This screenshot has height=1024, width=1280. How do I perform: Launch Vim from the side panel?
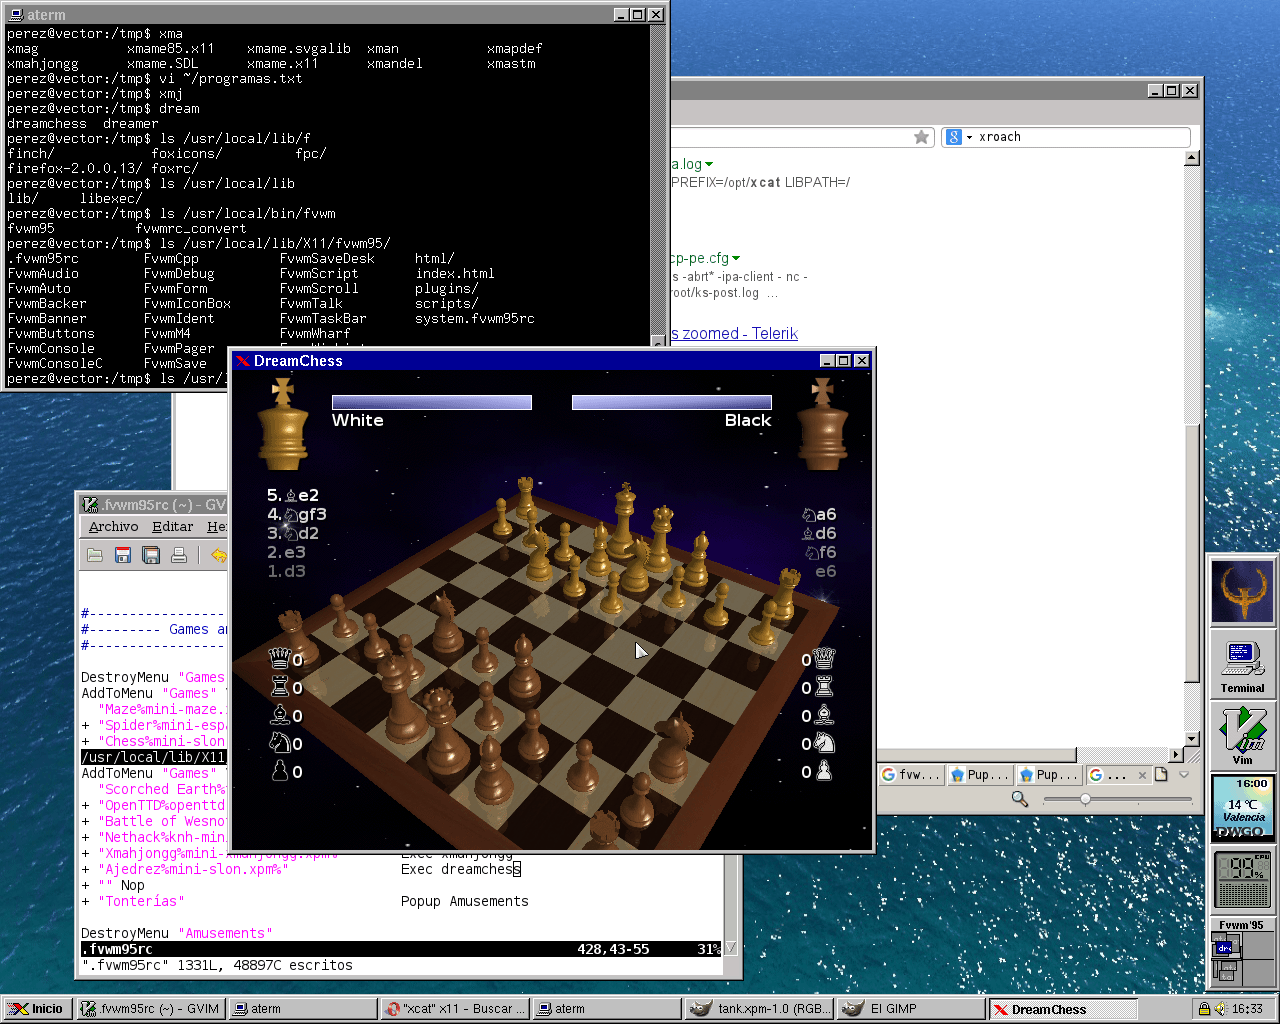pyautogui.click(x=1243, y=735)
